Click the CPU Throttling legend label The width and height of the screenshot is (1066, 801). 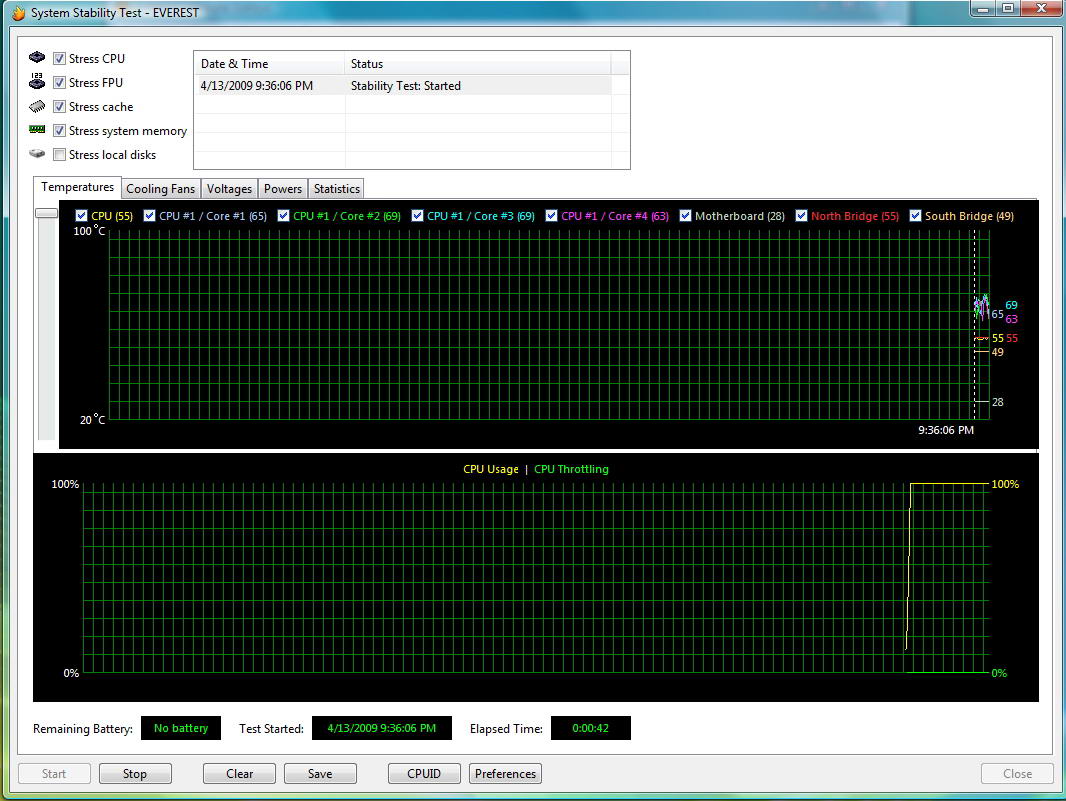tap(571, 469)
